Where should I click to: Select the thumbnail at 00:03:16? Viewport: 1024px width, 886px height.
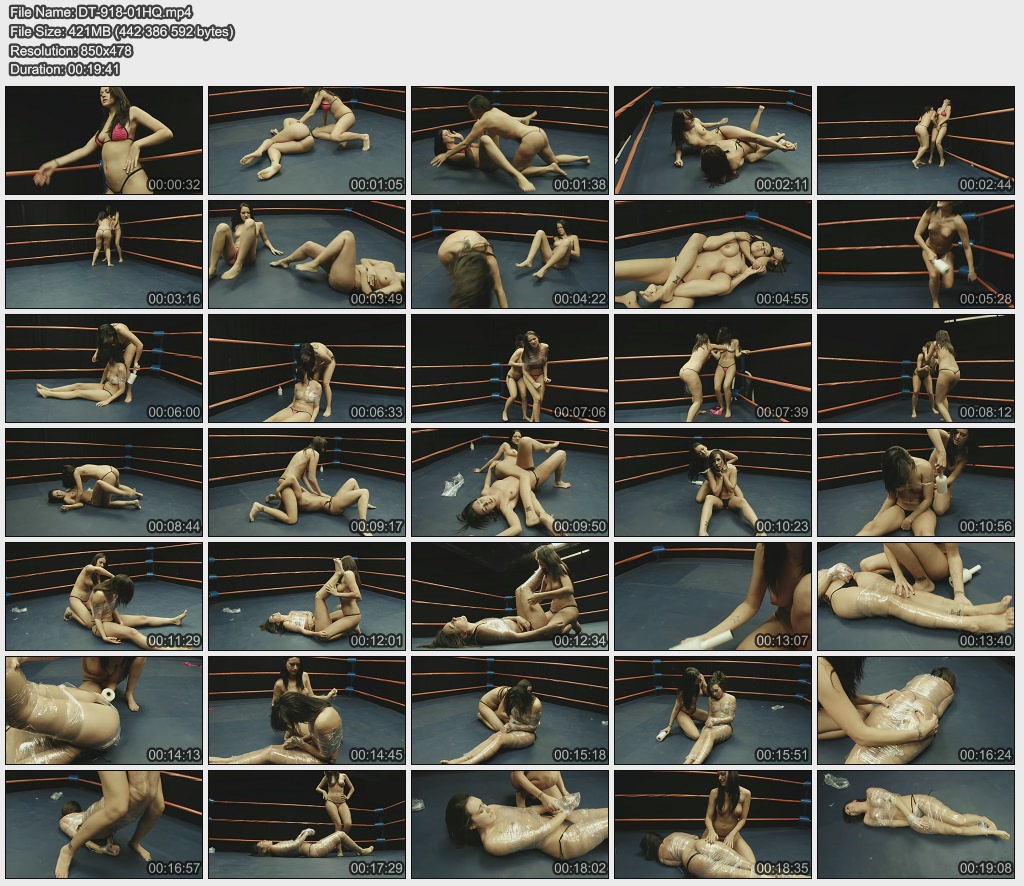[104, 254]
